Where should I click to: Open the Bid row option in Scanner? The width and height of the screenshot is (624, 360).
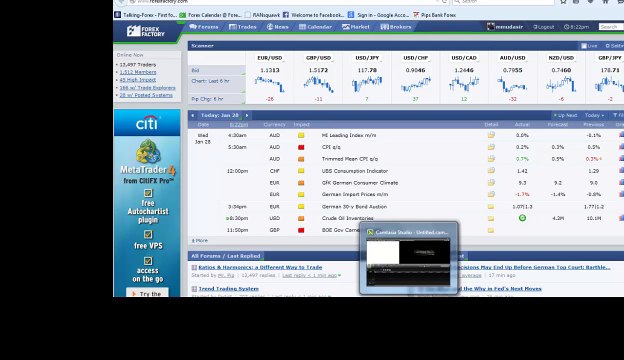pyautogui.click(x=216, y=70)
